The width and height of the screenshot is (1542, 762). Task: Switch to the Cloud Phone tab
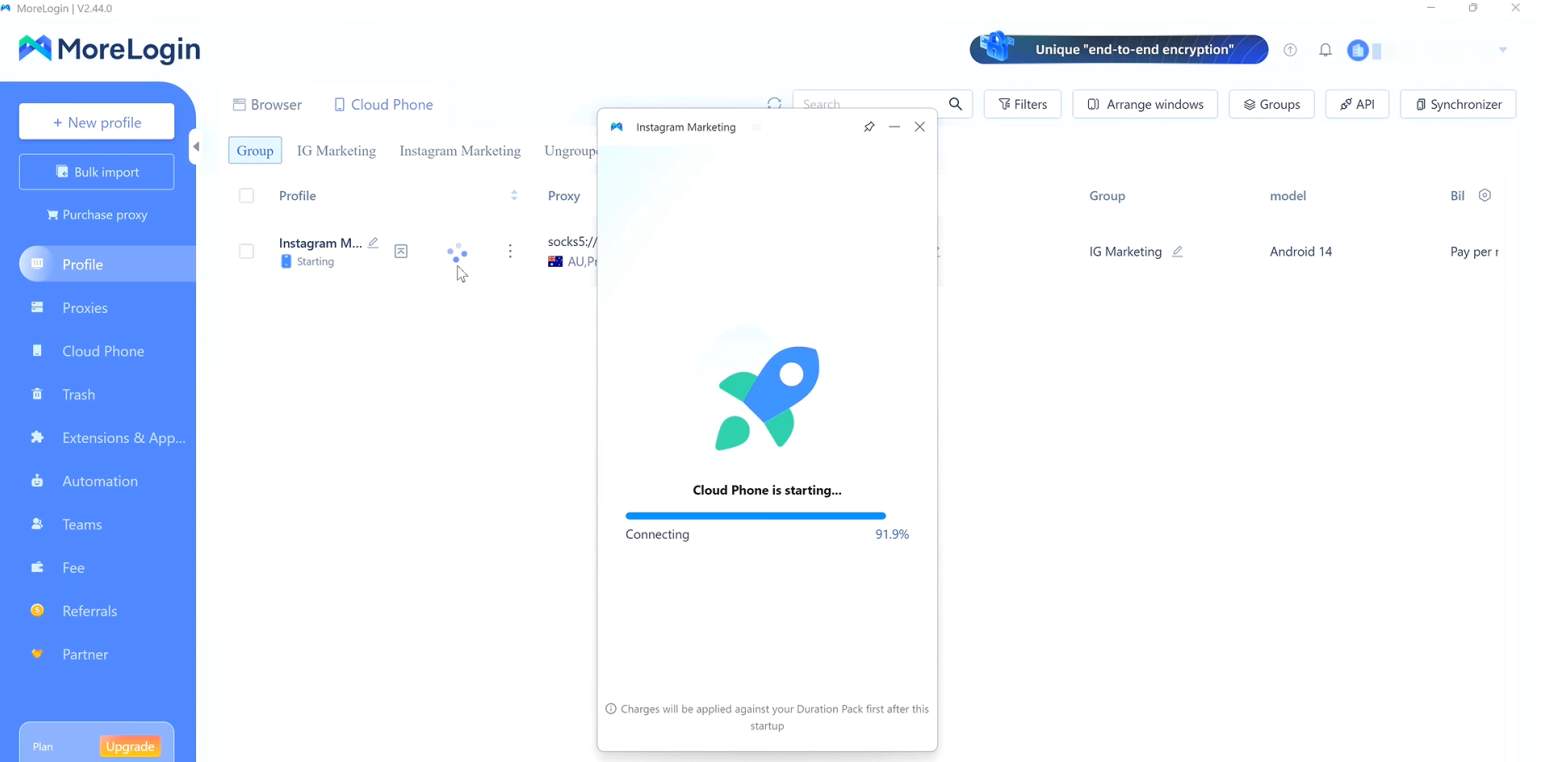[383, 105]
